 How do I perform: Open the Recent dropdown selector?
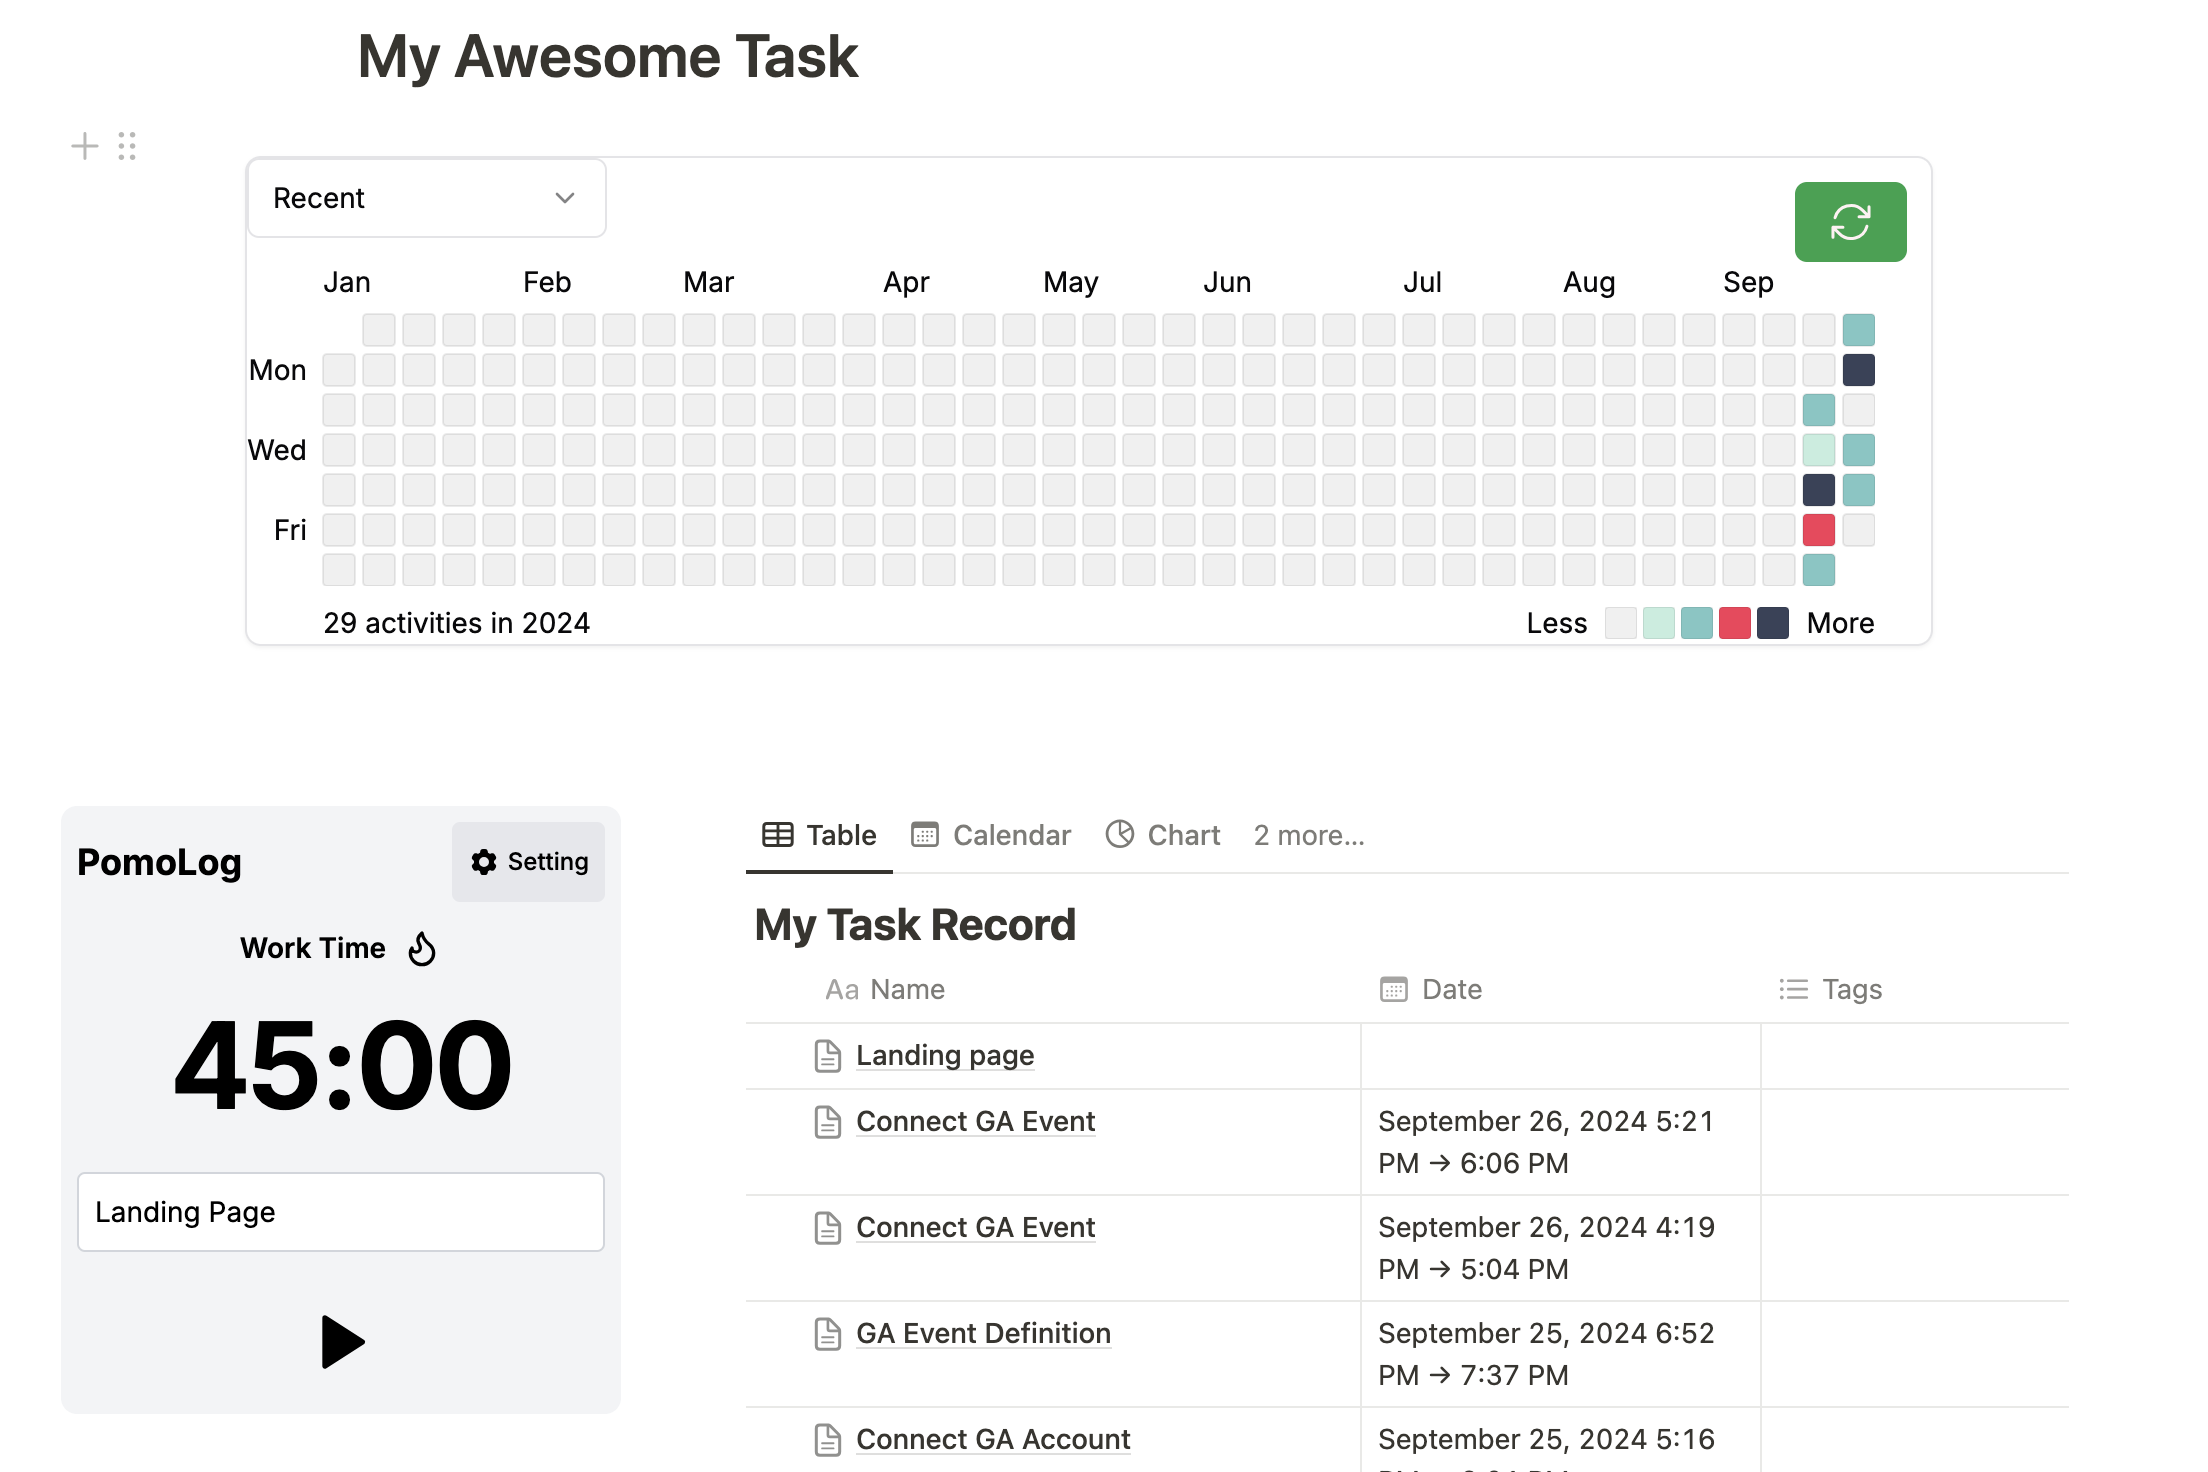pyautogui.click(x=427, y=198)
